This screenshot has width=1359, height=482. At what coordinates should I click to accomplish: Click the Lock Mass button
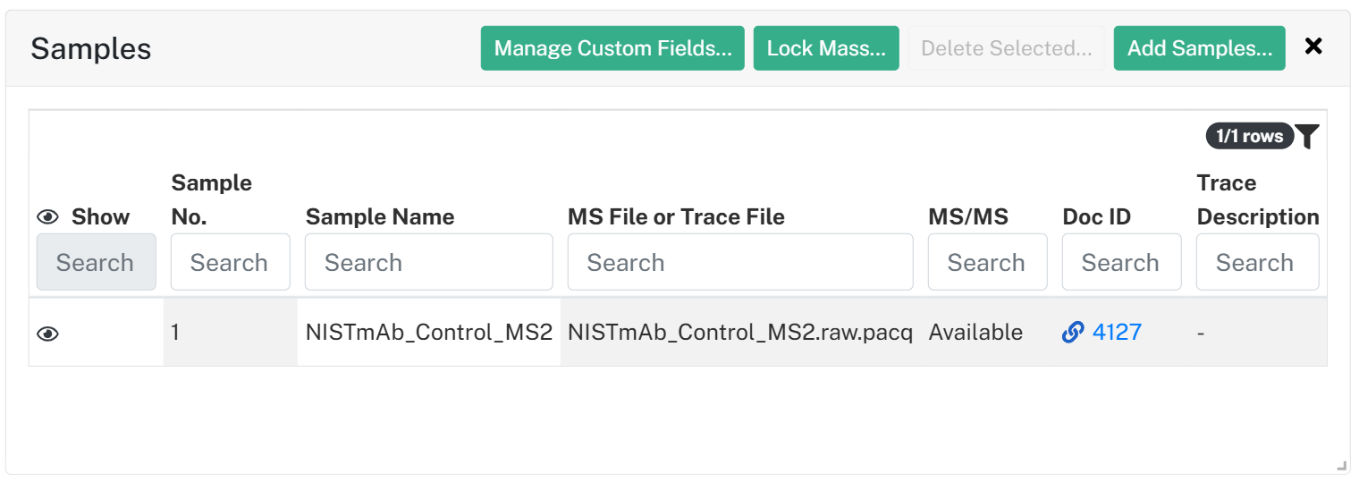coord(826,48)
